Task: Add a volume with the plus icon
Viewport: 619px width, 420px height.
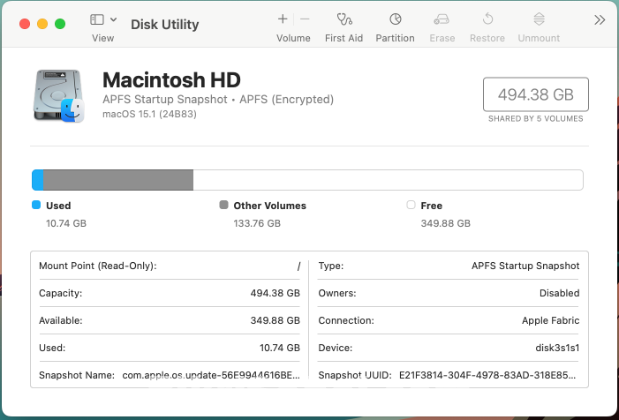Action: (283, 19)
